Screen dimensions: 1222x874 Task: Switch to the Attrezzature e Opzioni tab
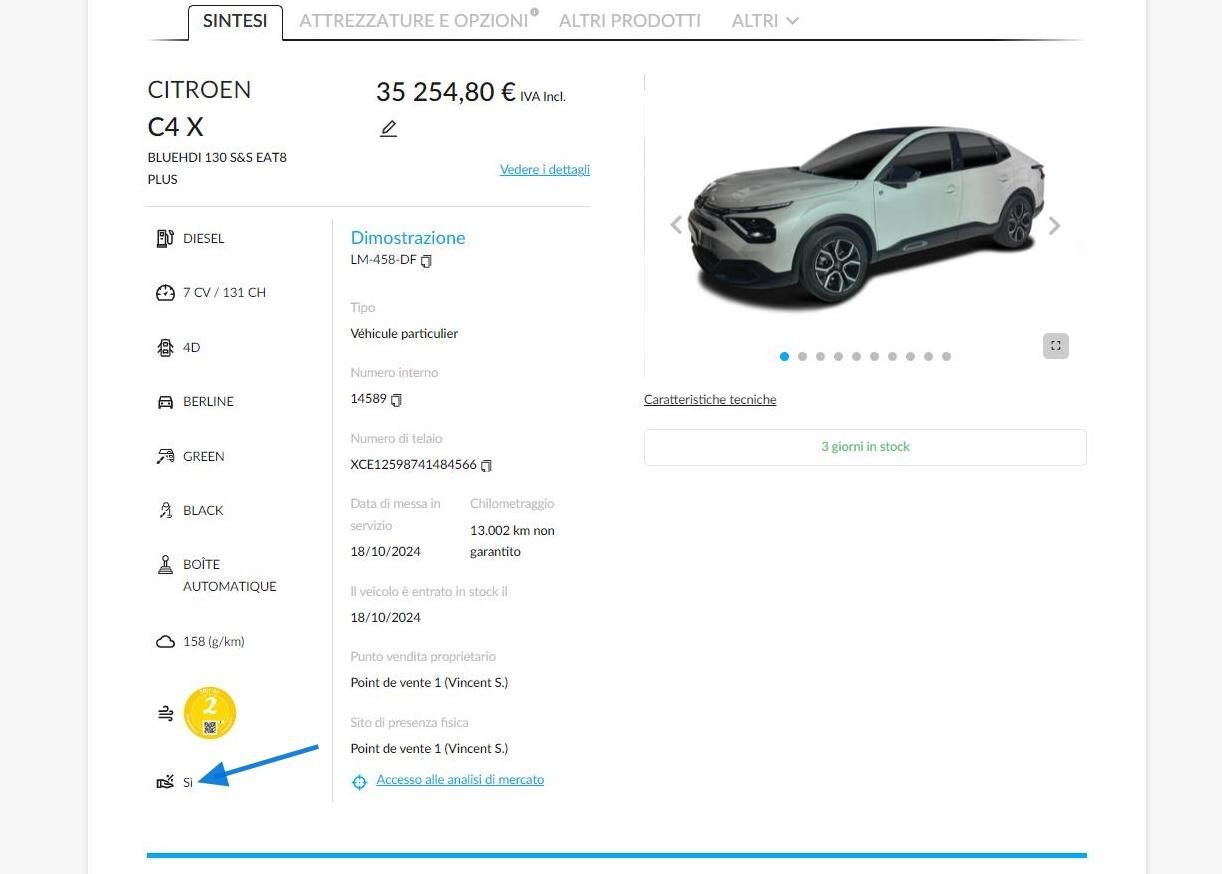[x=413, y=21]
